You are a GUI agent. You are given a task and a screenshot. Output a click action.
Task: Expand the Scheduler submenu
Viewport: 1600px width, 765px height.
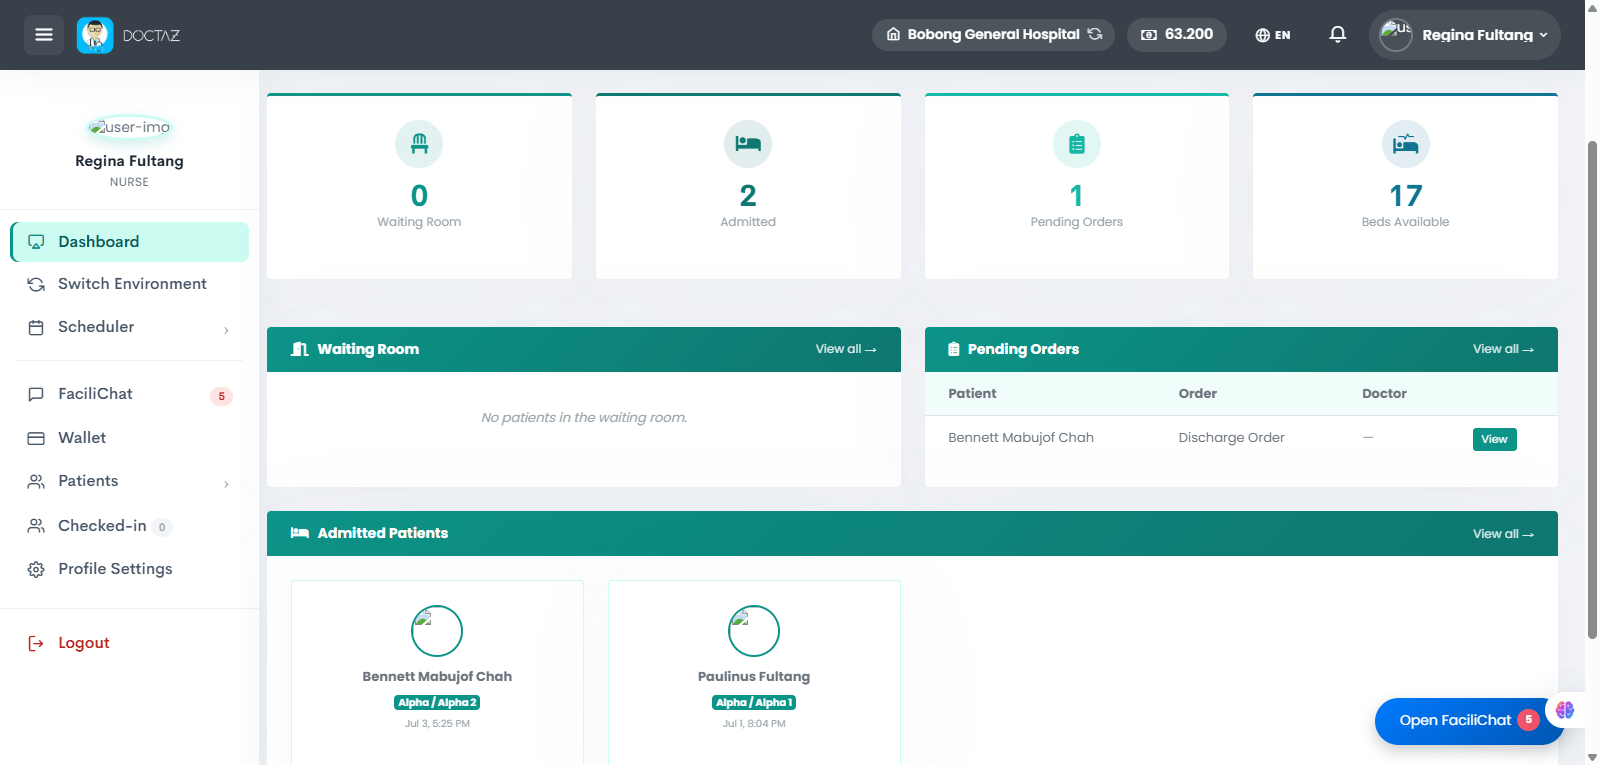click(129, 327)
